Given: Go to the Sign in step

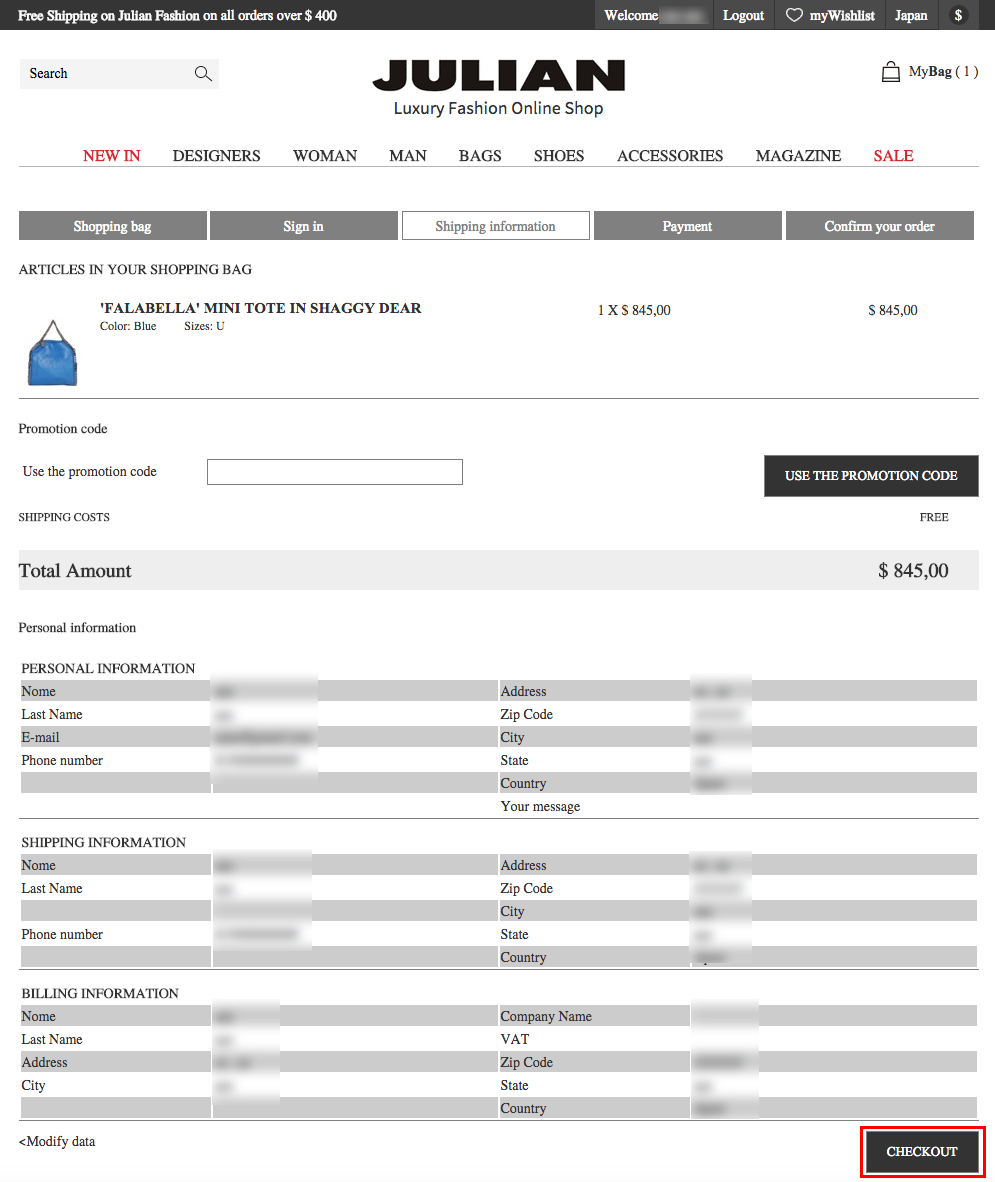Looking at the screenshot, I should point(304,225).
